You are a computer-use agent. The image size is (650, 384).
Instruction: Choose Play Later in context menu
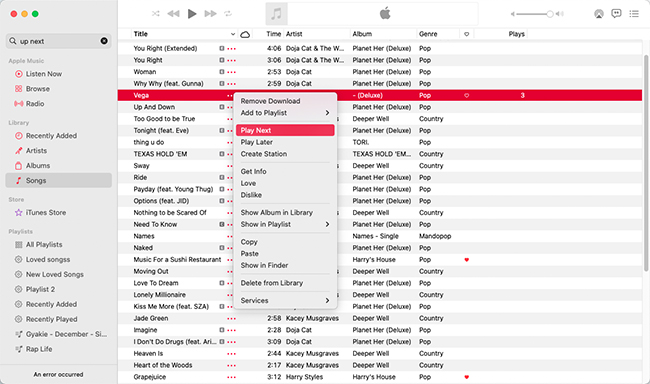click(285, 142)
